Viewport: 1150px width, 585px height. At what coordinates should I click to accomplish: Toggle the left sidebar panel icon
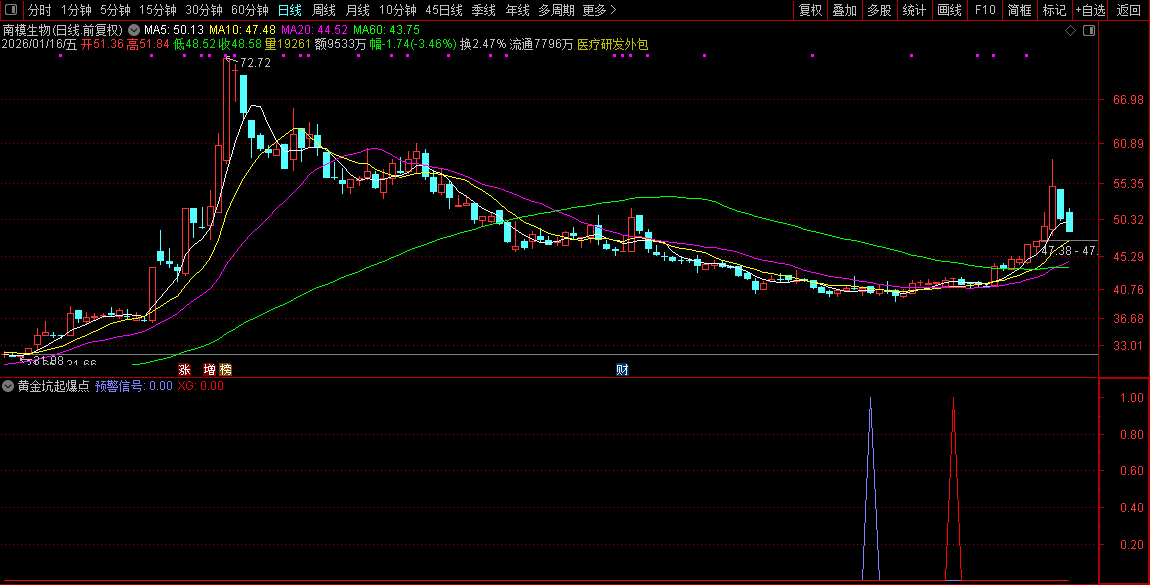pyautogui.click(x=10, y=10)
